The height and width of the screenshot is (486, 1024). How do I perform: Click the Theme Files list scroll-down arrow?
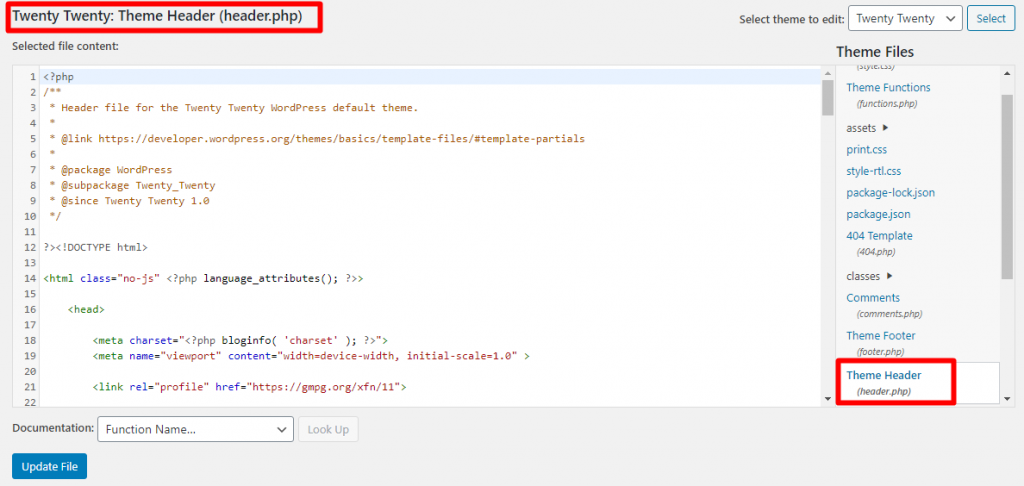1006,398
